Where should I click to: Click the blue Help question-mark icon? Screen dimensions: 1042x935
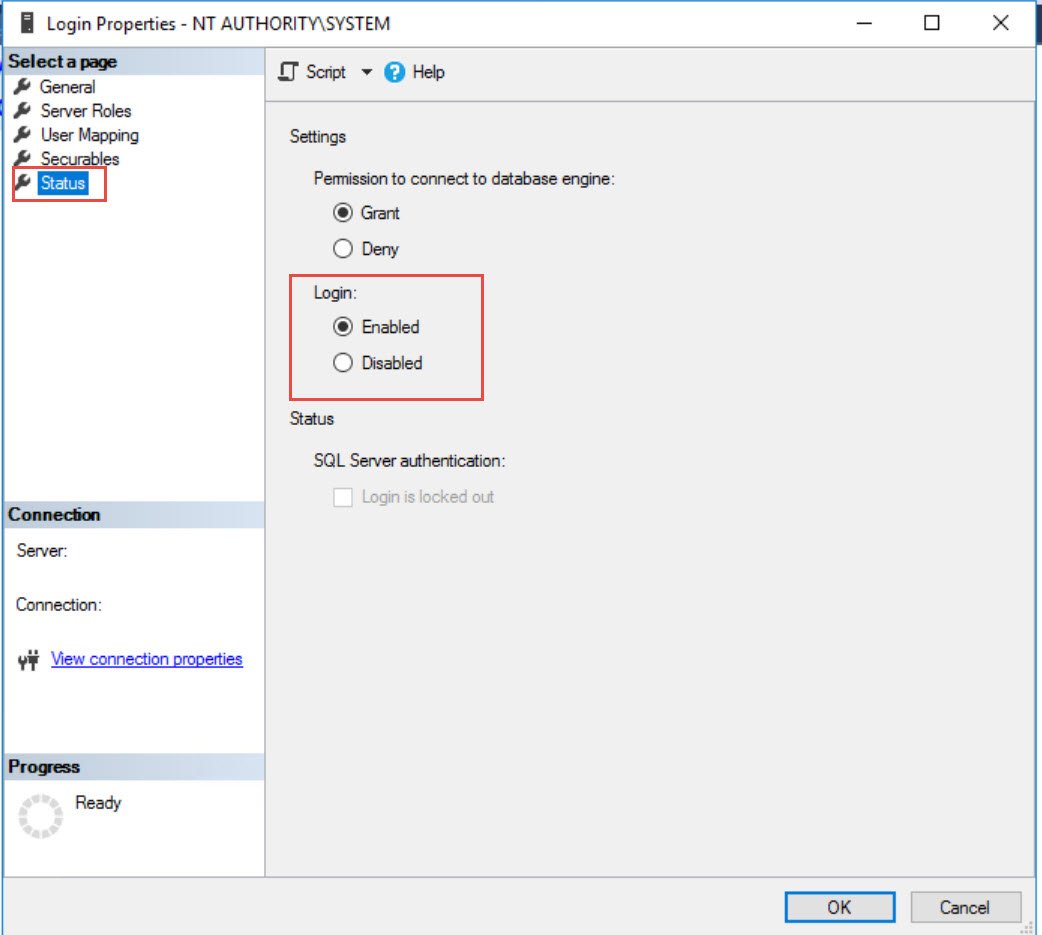(394, 72)
